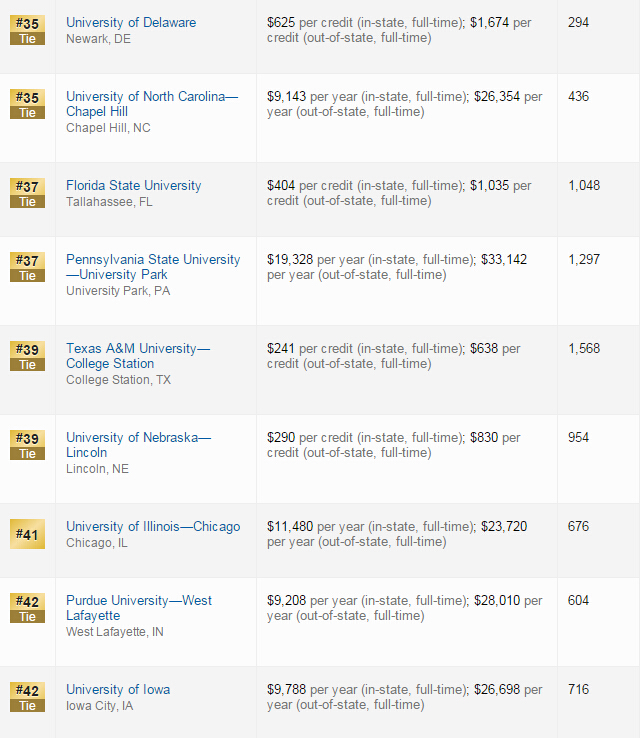Click the #41 rank badge
Viewport: 640px width, 738px height.
[27, 534]
